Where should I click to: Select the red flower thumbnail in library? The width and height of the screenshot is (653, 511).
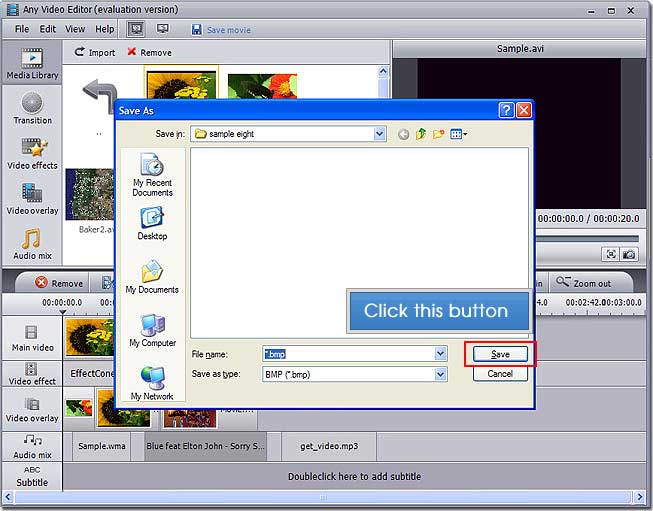262,86
